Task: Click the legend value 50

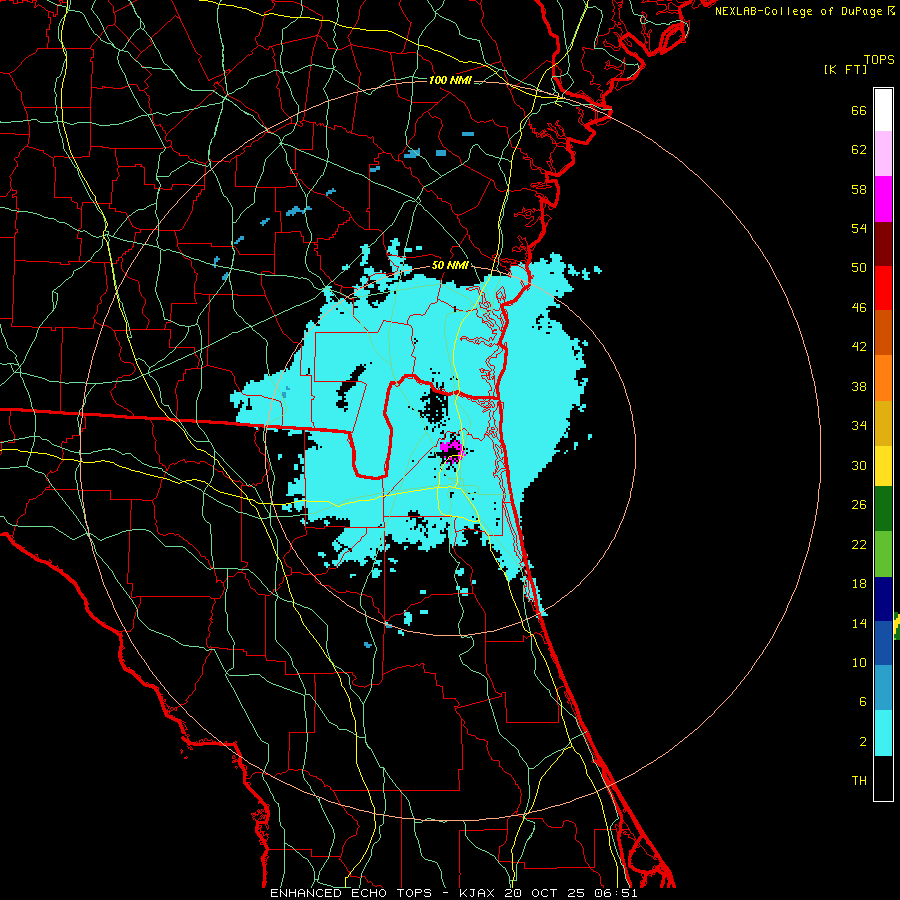Action: tap(859, 268)
